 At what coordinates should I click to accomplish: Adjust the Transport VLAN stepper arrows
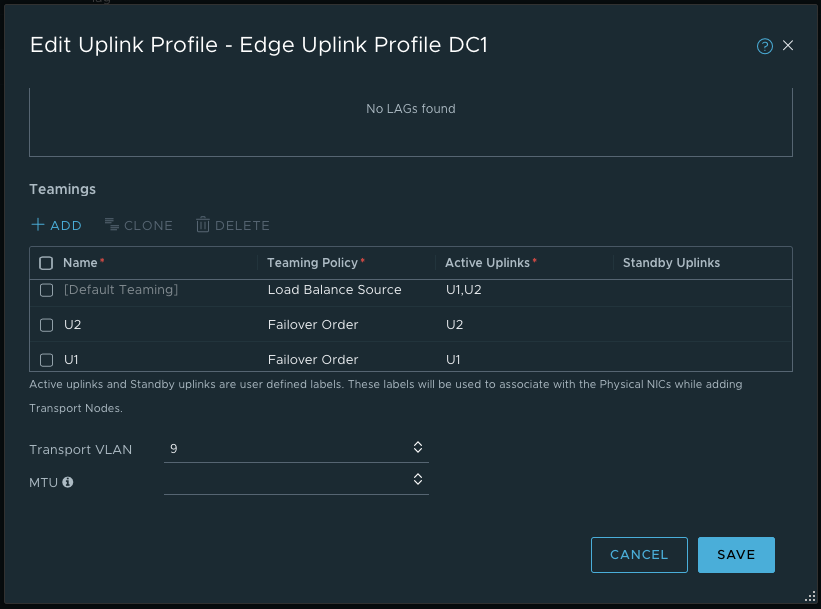(418, 448)
